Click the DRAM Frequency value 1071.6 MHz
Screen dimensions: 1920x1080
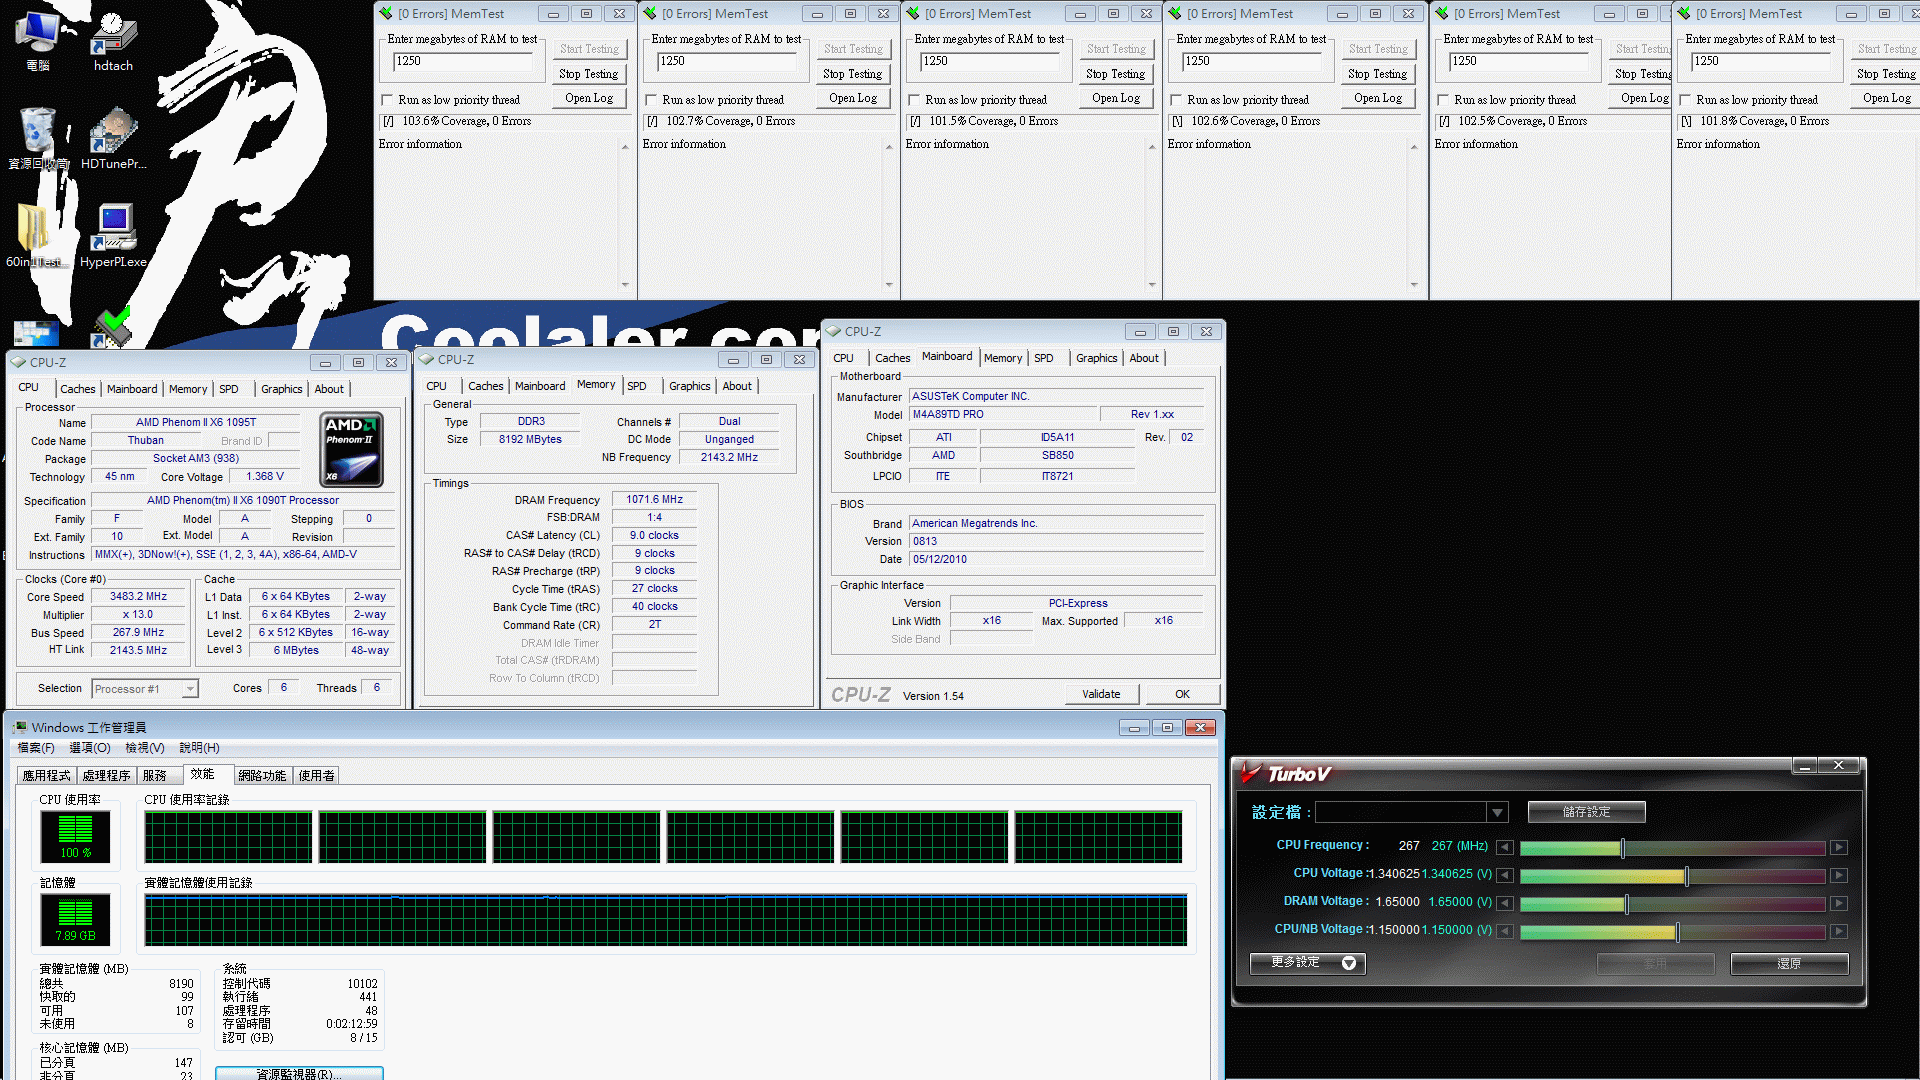[654, 499]
